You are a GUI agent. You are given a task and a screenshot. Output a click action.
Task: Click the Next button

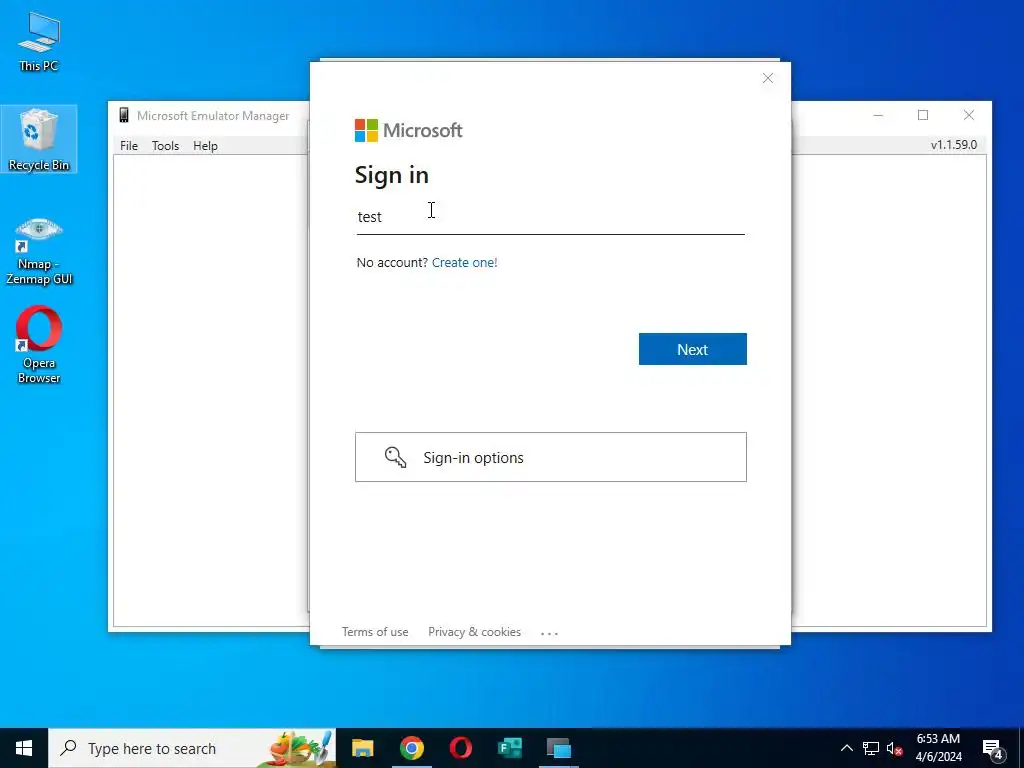tap(692, 349)
